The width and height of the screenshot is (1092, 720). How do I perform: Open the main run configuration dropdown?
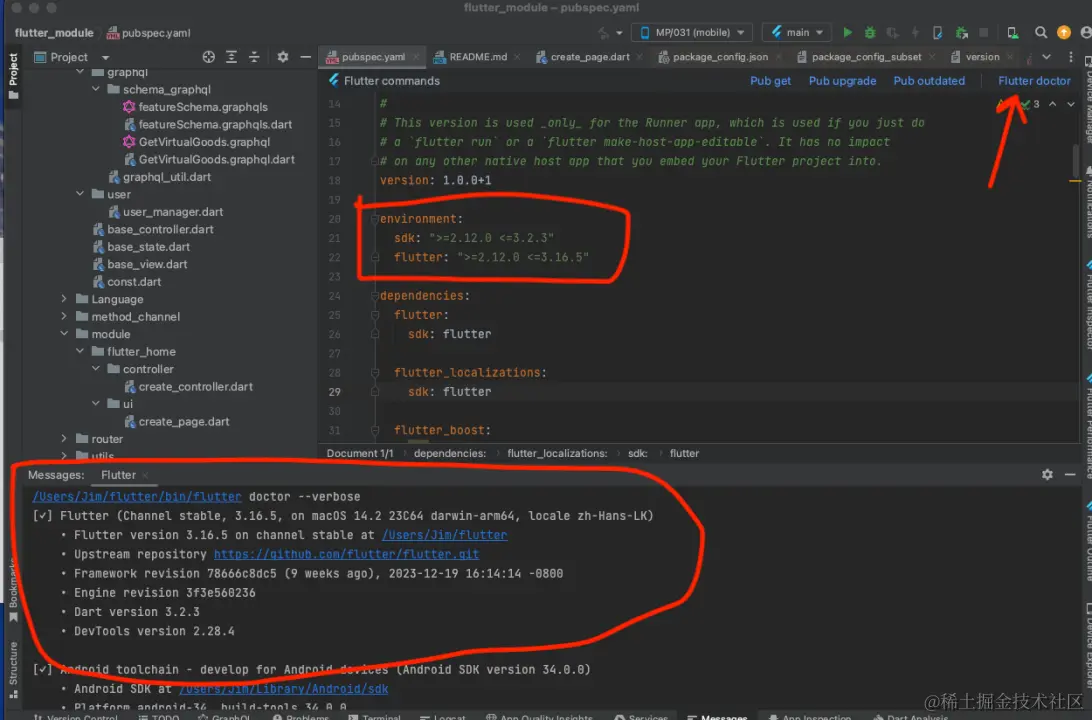[797, 33]
